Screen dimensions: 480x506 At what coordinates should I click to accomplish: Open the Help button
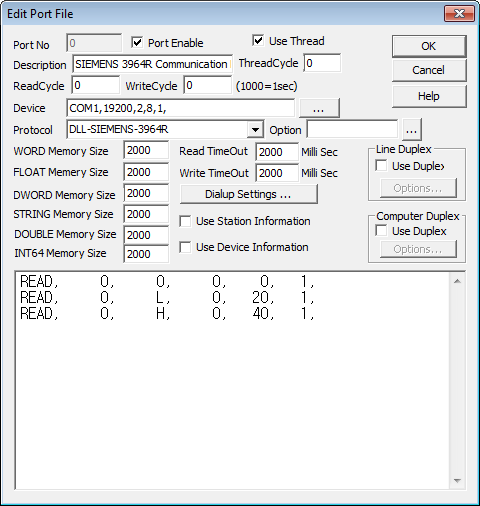[429, 96]
